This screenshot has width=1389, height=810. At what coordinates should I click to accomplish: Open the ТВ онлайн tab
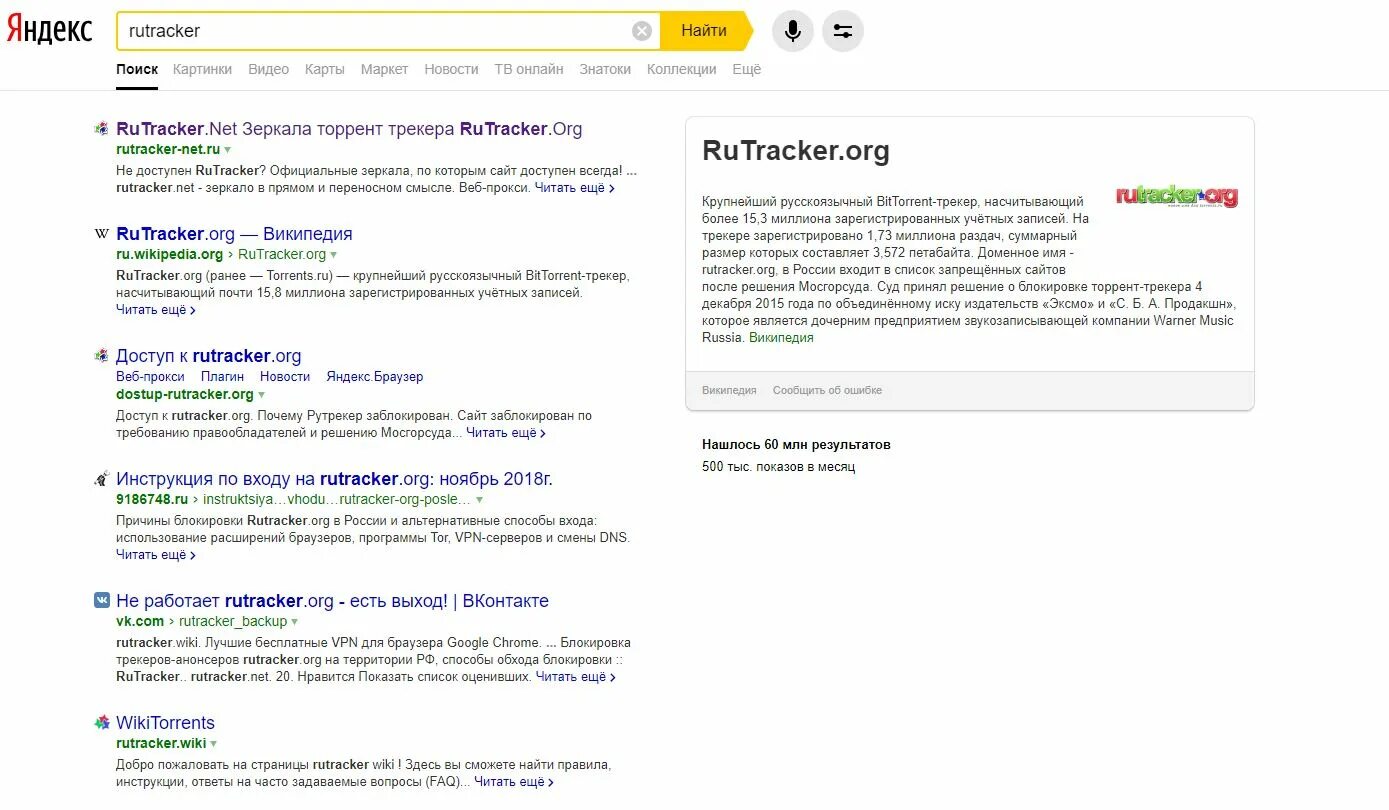[x=529, y=69]
